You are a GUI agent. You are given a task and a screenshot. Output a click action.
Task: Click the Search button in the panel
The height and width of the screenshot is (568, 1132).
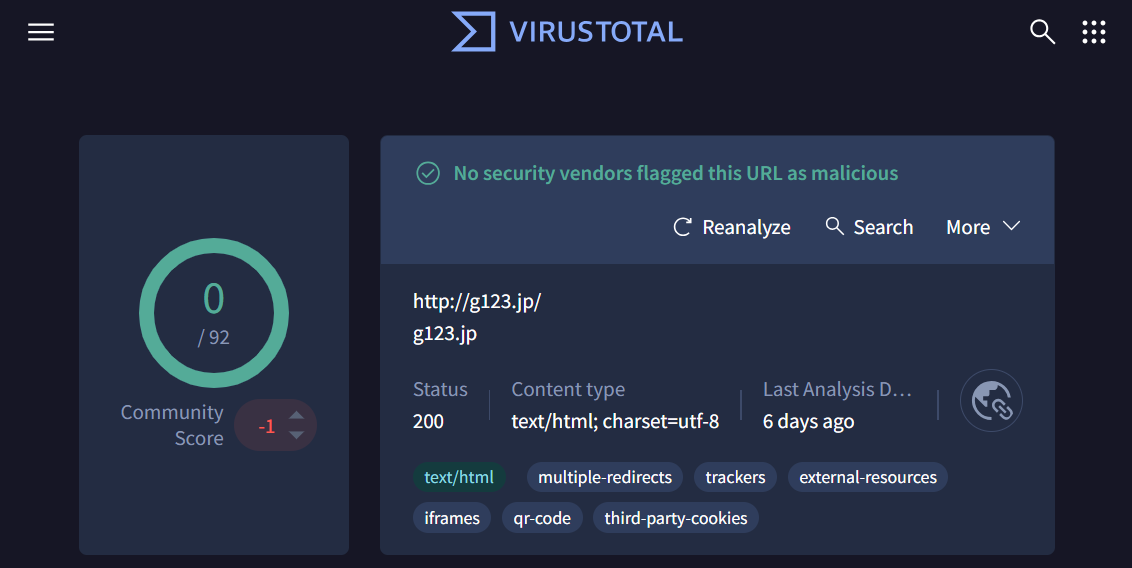click(x=869, y=227)
